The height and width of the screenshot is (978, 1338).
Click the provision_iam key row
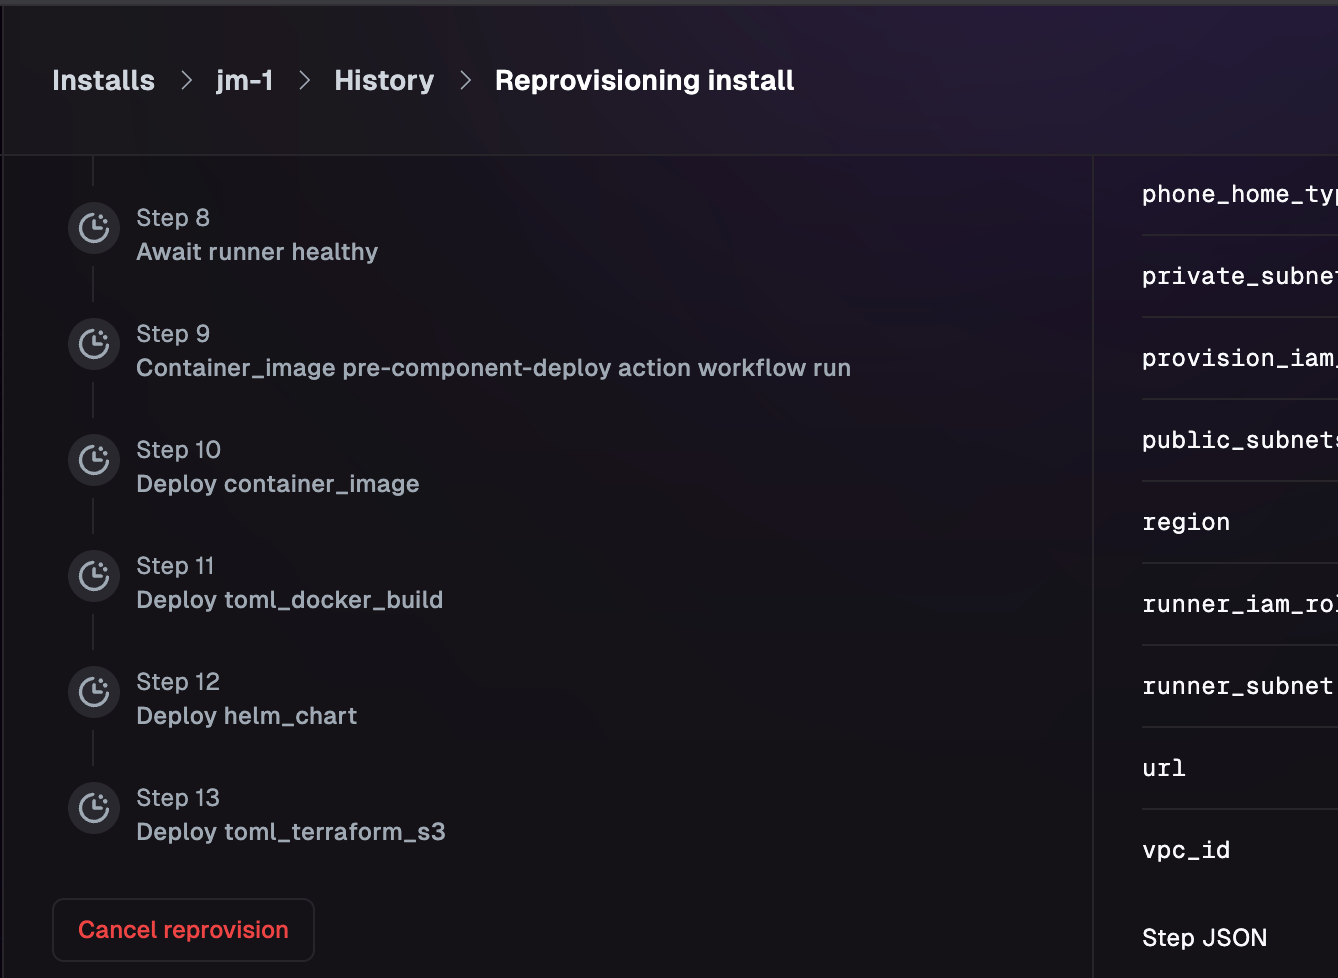click(1240, 358)
